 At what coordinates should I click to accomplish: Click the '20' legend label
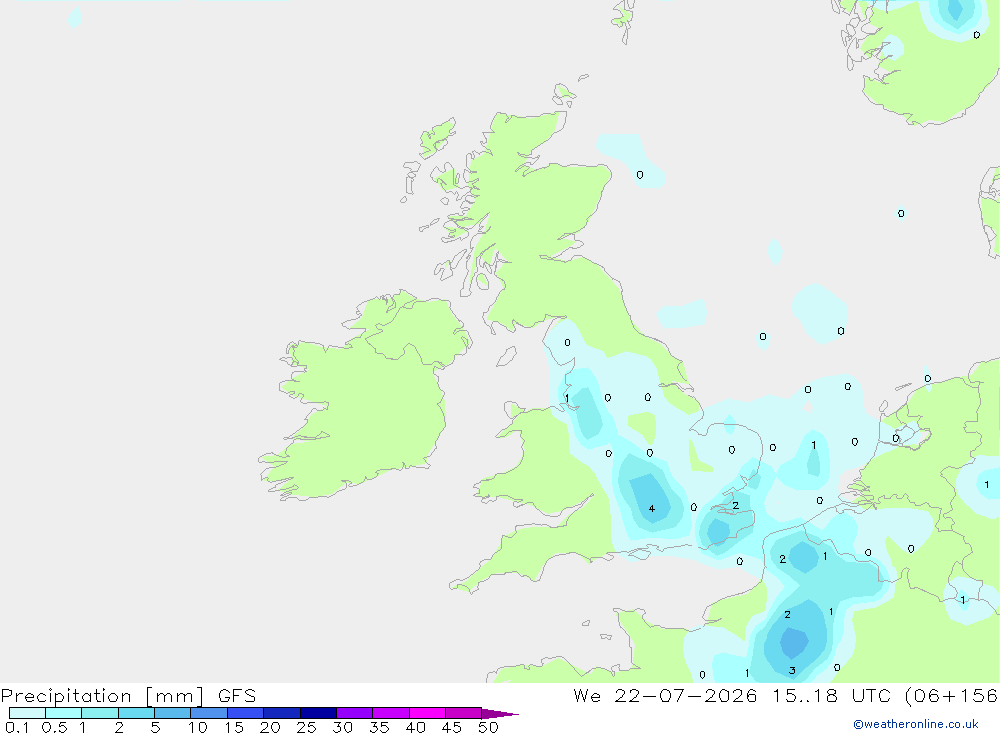click(270, 727)
